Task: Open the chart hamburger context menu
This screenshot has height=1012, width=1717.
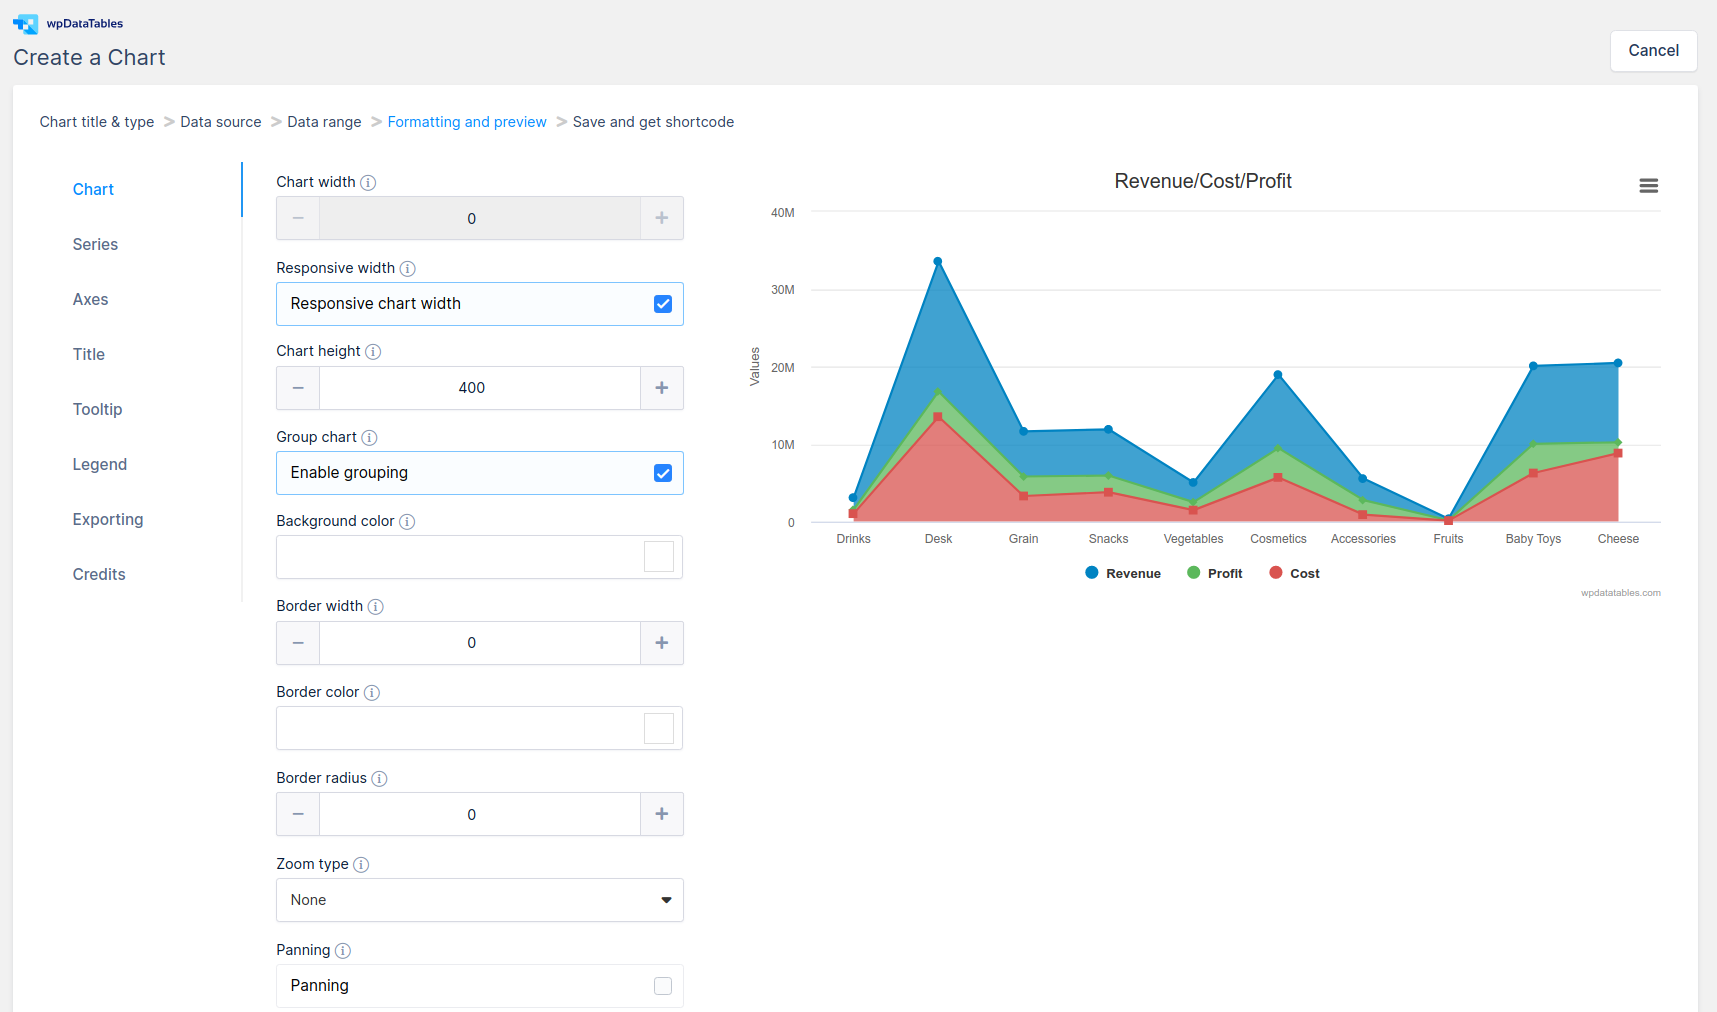Action: [x=1649, y=186]
